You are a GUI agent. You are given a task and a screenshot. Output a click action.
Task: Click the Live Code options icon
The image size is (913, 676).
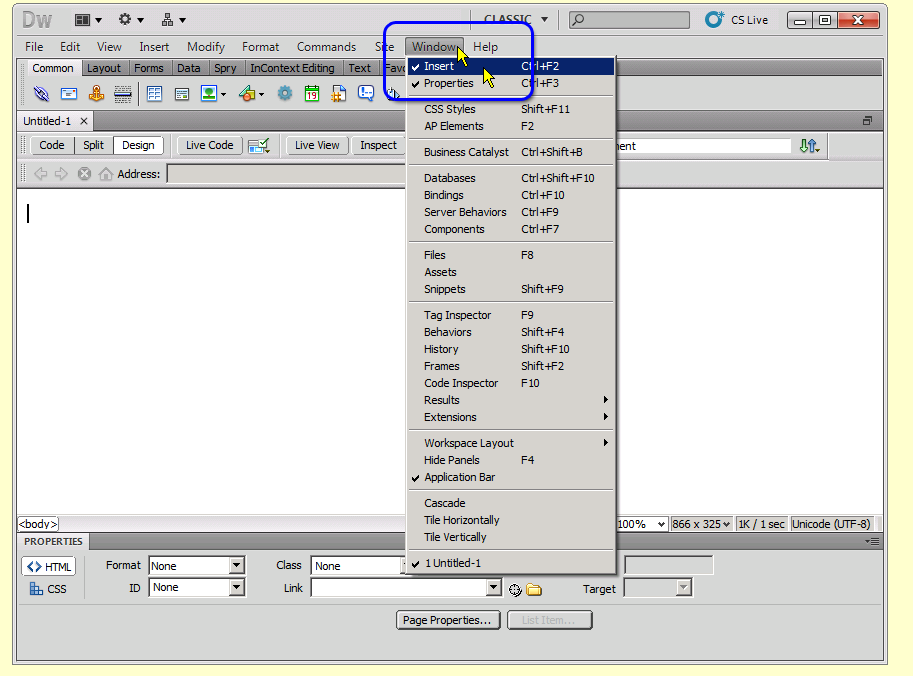click(x=259, y=146)
